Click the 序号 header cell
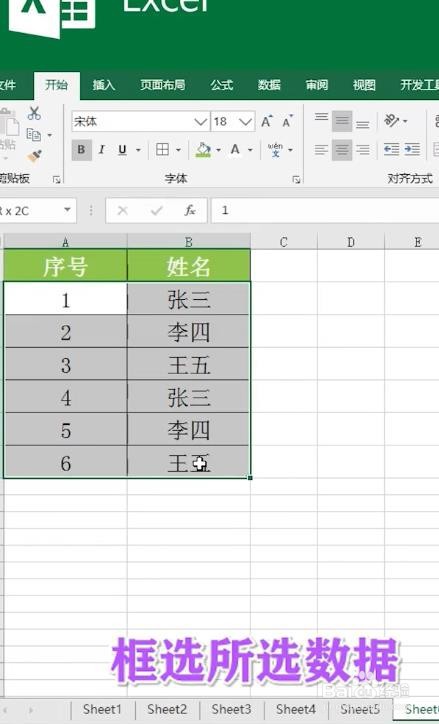The image size is (439, 724). [x=66, y=266]
